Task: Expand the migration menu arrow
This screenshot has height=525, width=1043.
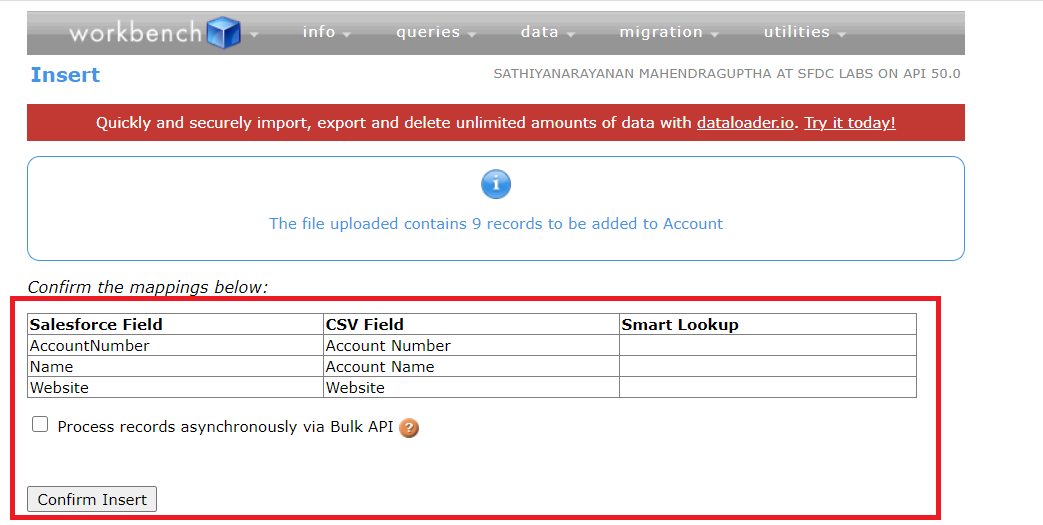Action: tap(714, 35)
